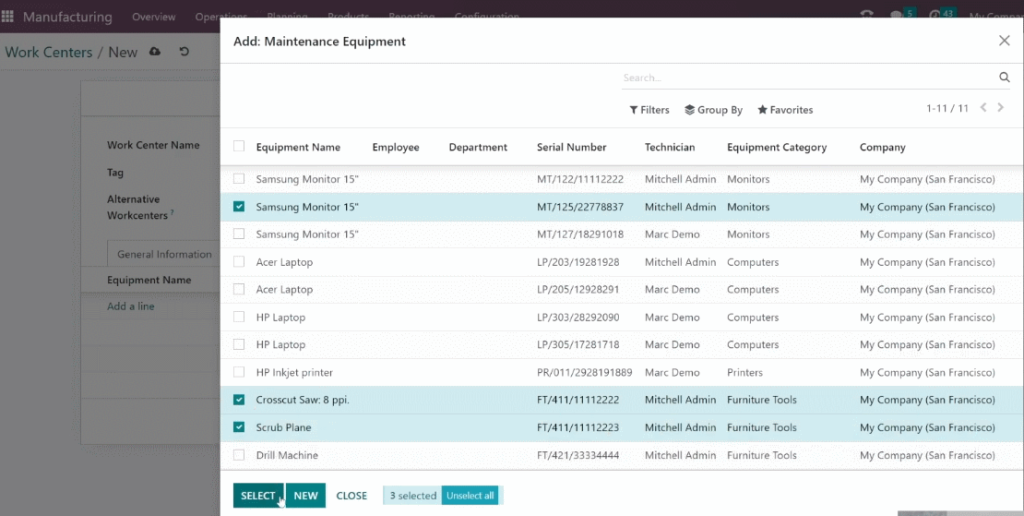Click Unselect all button
Screen dimensions: 1024x516
[x=470, y=496]
